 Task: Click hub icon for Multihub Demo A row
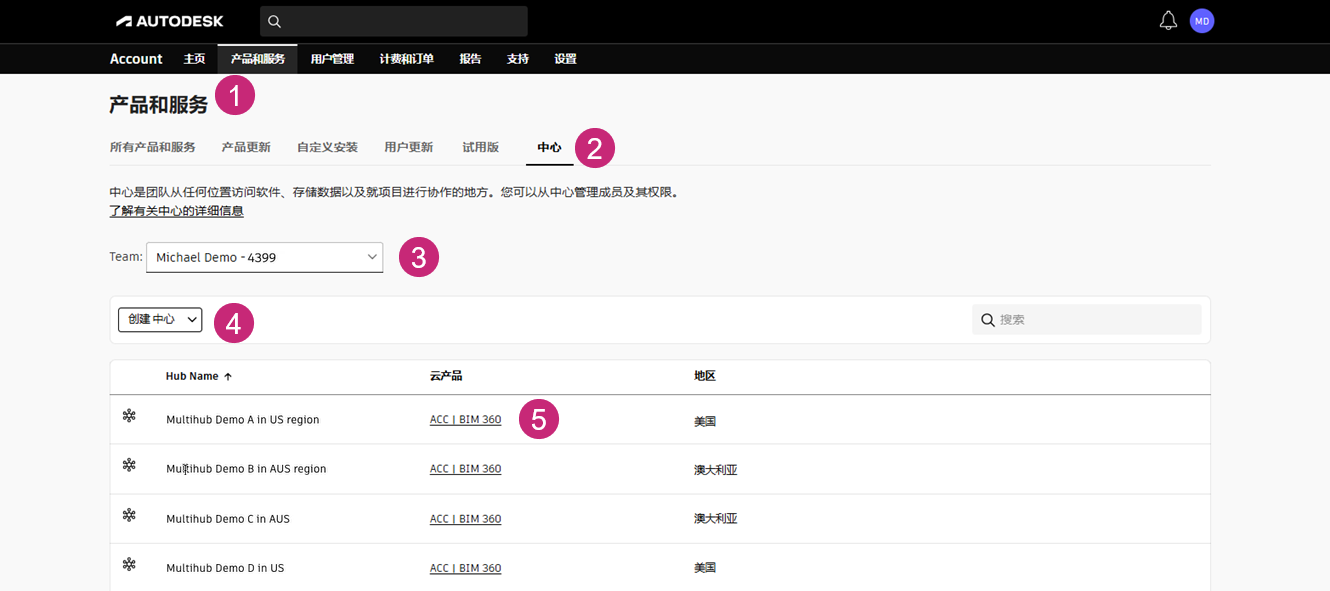(x=129, y=415)
